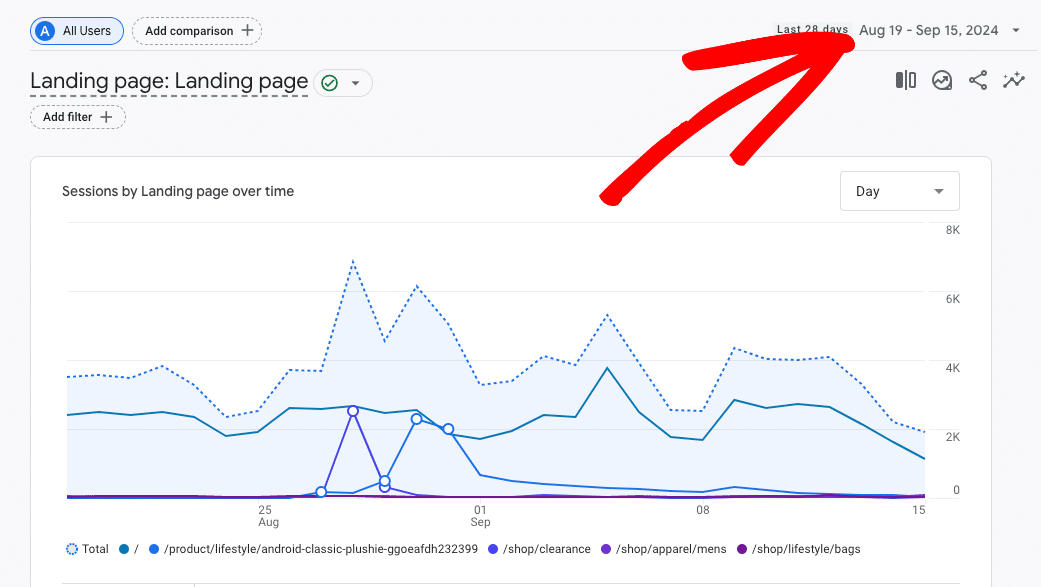Click the green report status checkmark
The height and width of the screenshot is (587, 1041).
pos(329,83)
